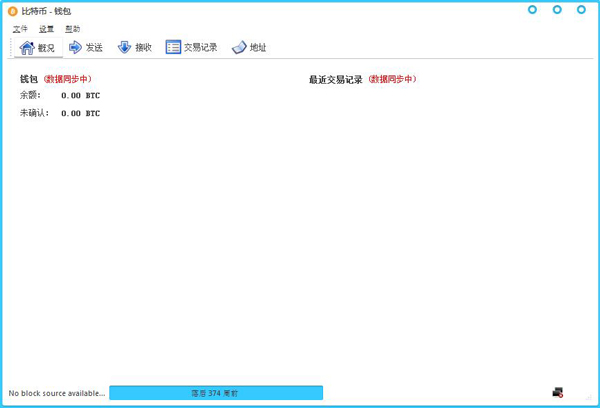The width and height of the screenshot is (600, 408).
Task: Open the 发送 send coins tab
Action: (x=86, y=47)
